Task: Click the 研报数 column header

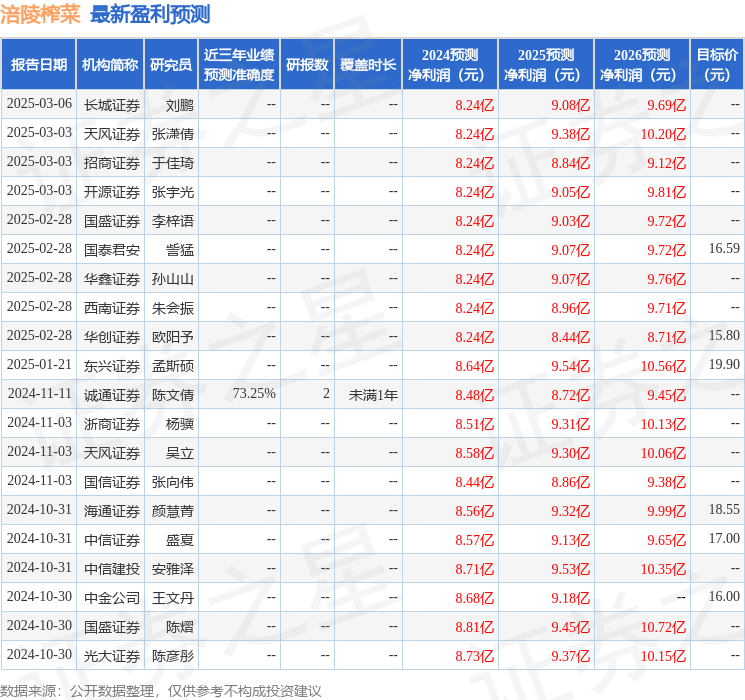Action: [x=307, y=65]
